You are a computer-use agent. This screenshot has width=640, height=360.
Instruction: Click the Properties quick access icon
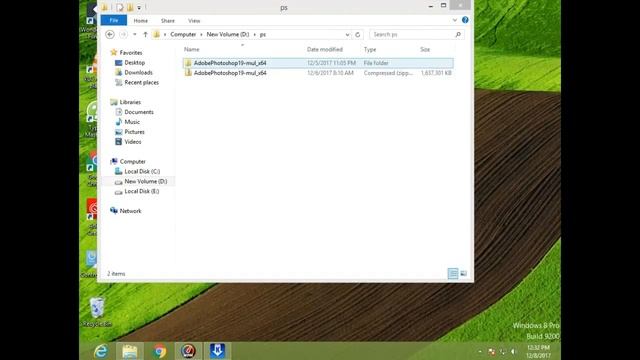[x=120, y=7]
